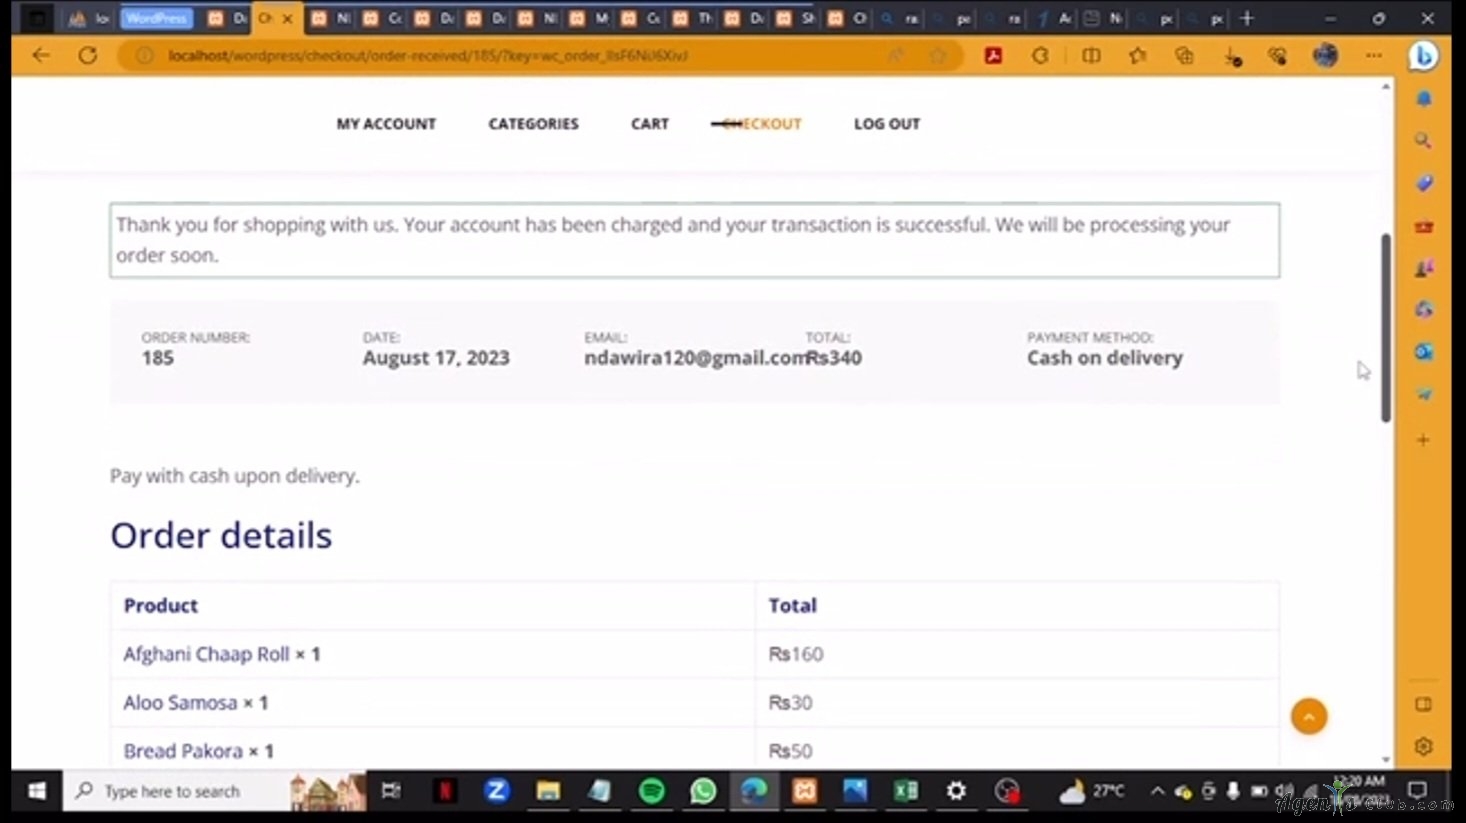Add this page to favorites star
This screenshot has width=1466, height=823.
938,56
